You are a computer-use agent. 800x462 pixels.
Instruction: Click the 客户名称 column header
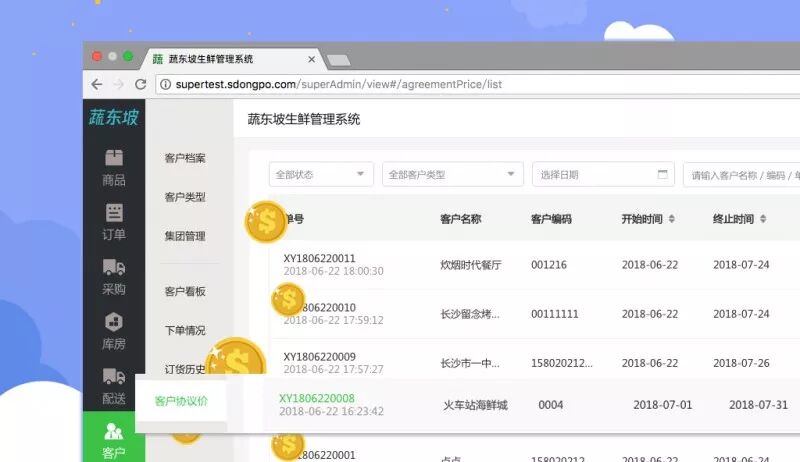[x=460, y=219]
